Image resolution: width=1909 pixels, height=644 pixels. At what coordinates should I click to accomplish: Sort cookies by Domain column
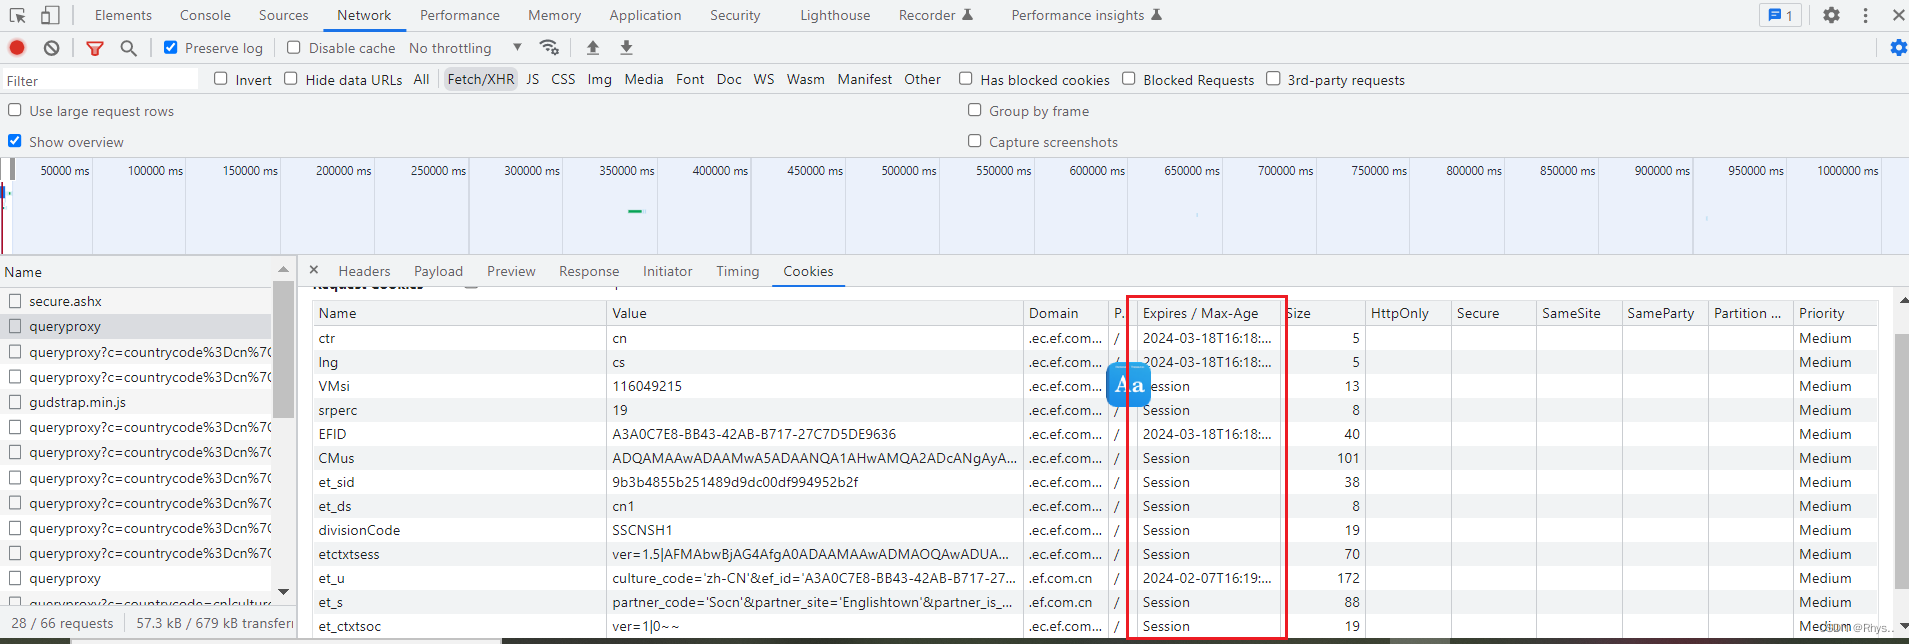[1065, 313]
